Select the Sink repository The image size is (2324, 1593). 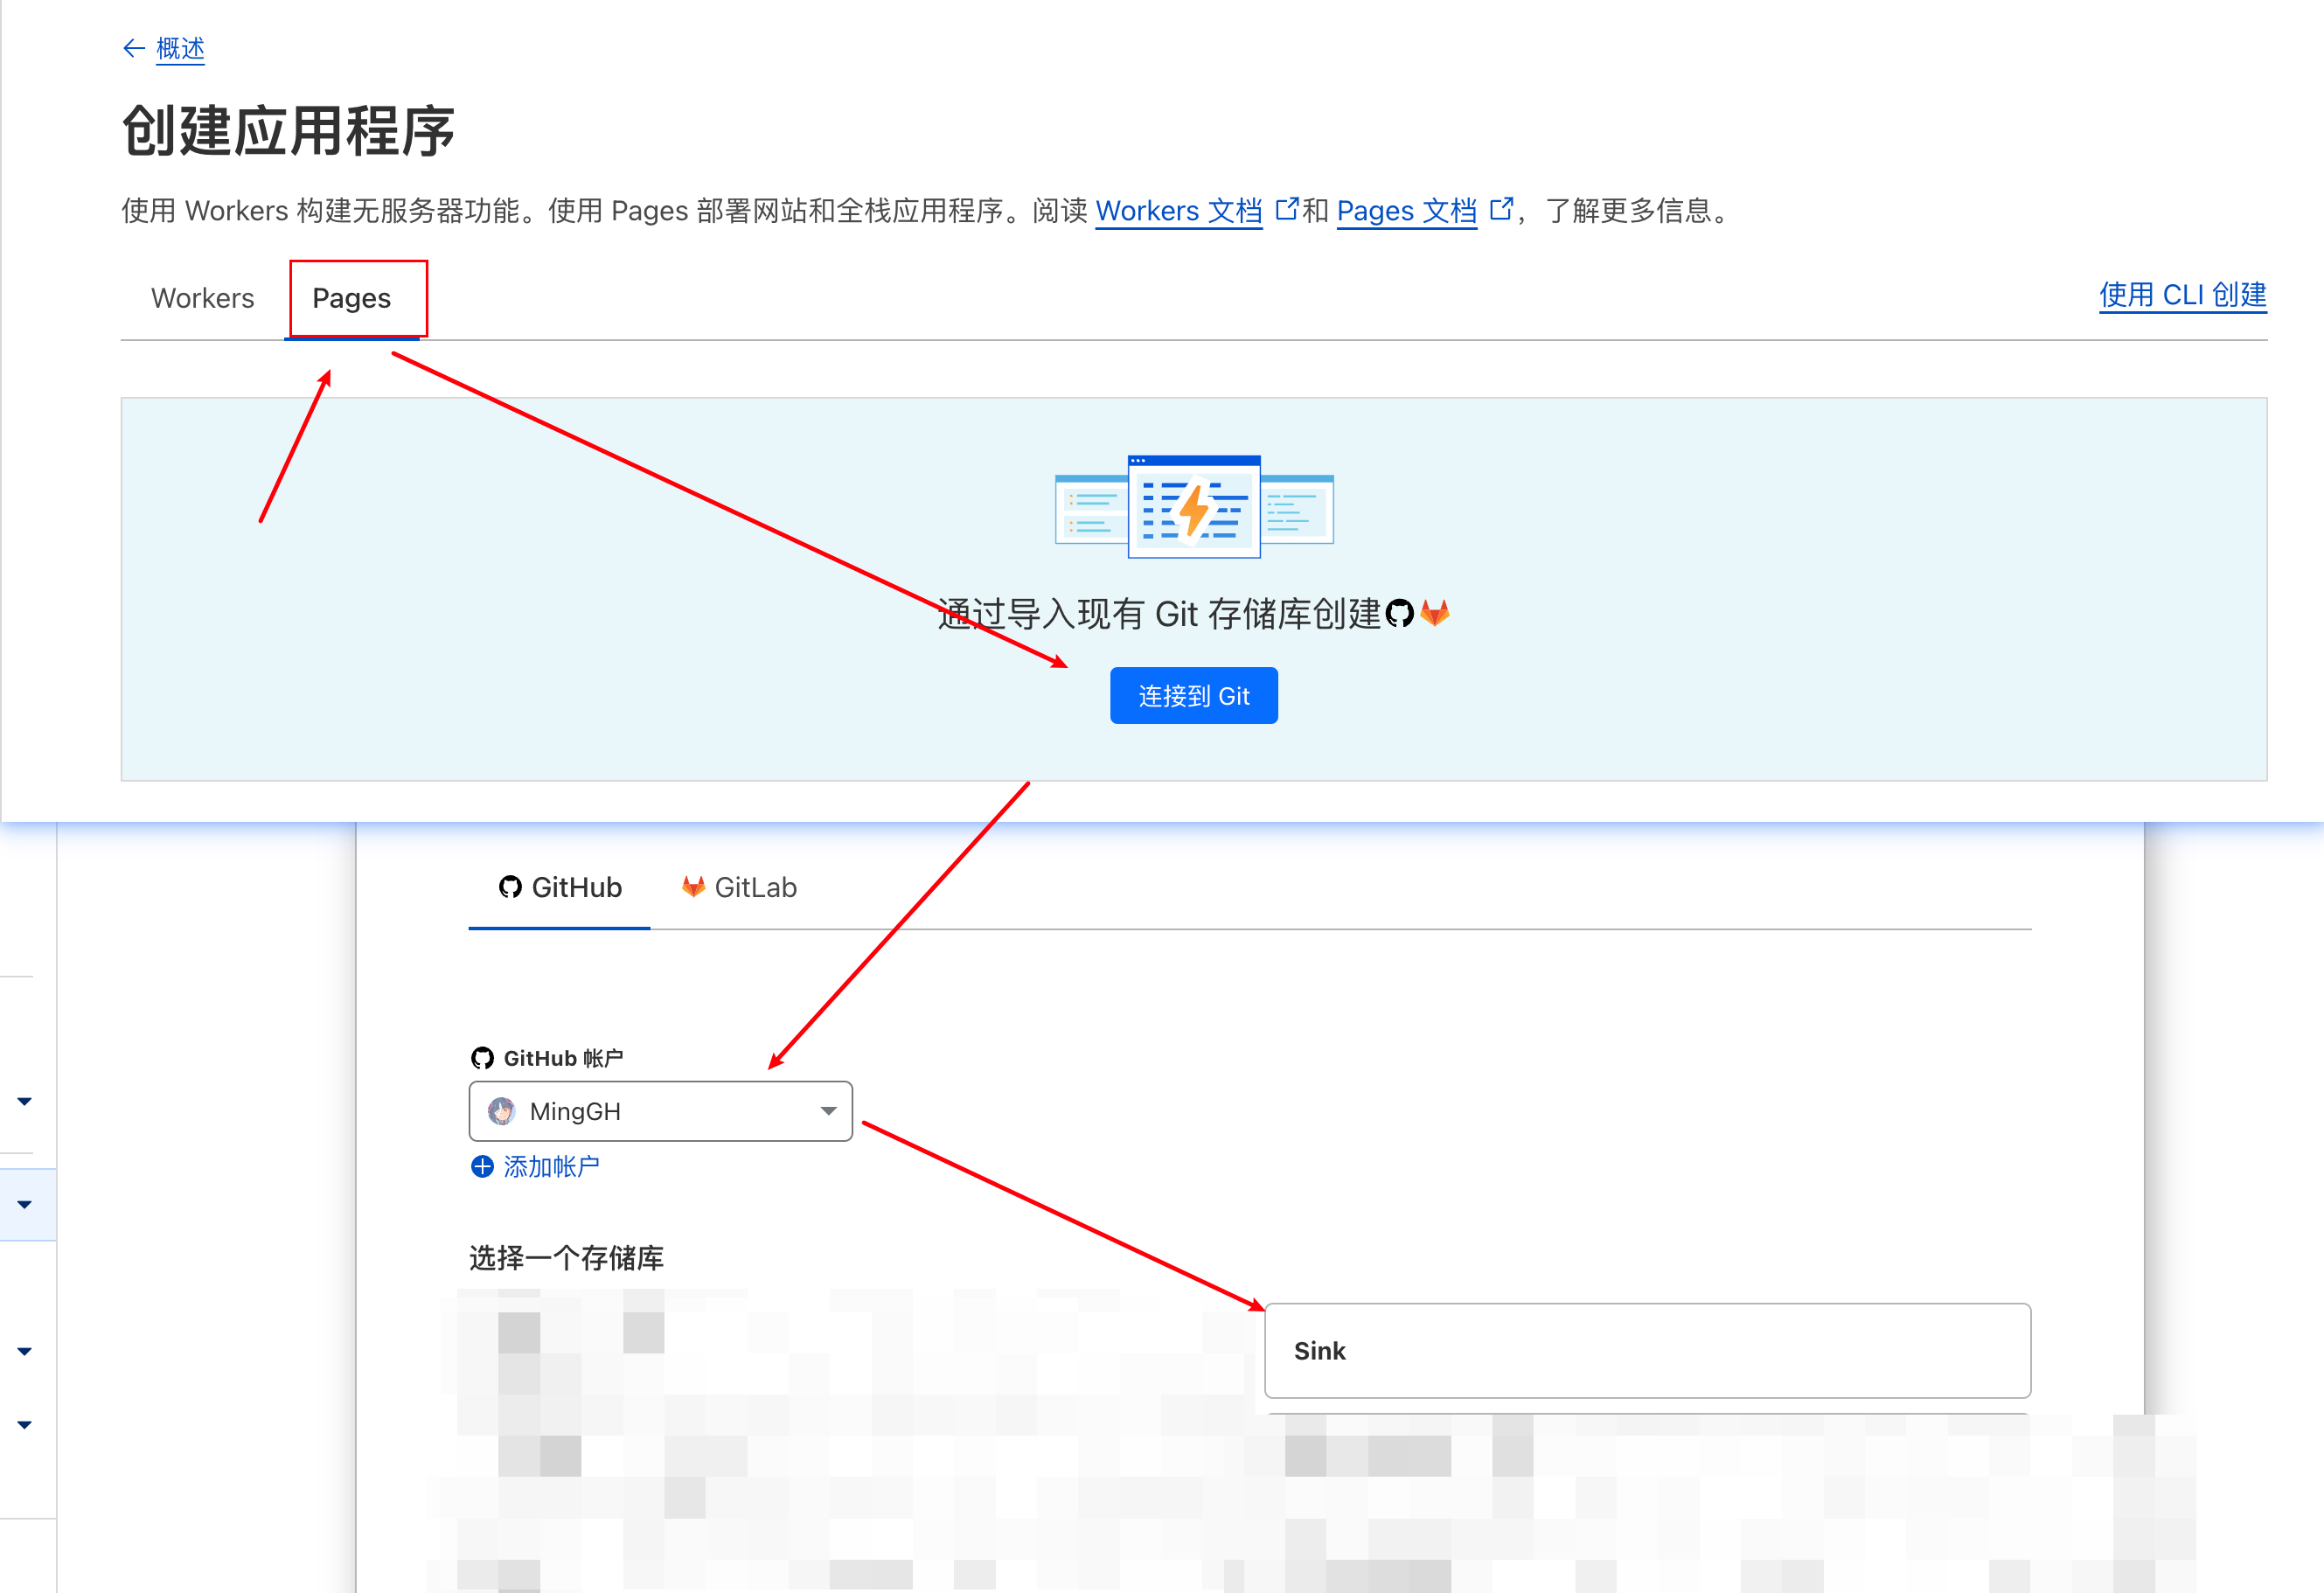coord(1647,1351)
